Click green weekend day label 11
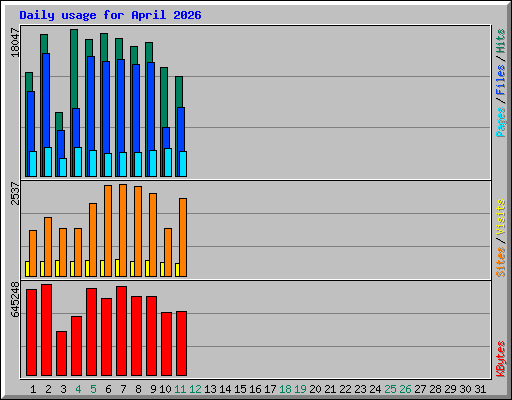The width and height of the screenshot is (512, 400). click(180, 389)
